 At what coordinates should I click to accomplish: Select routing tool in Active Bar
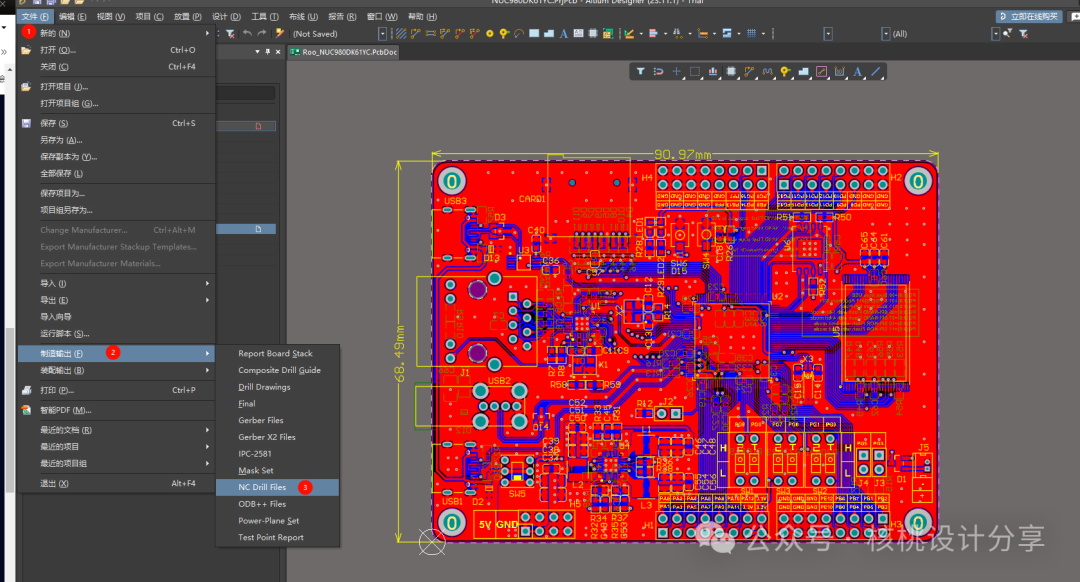coord(749,71)
